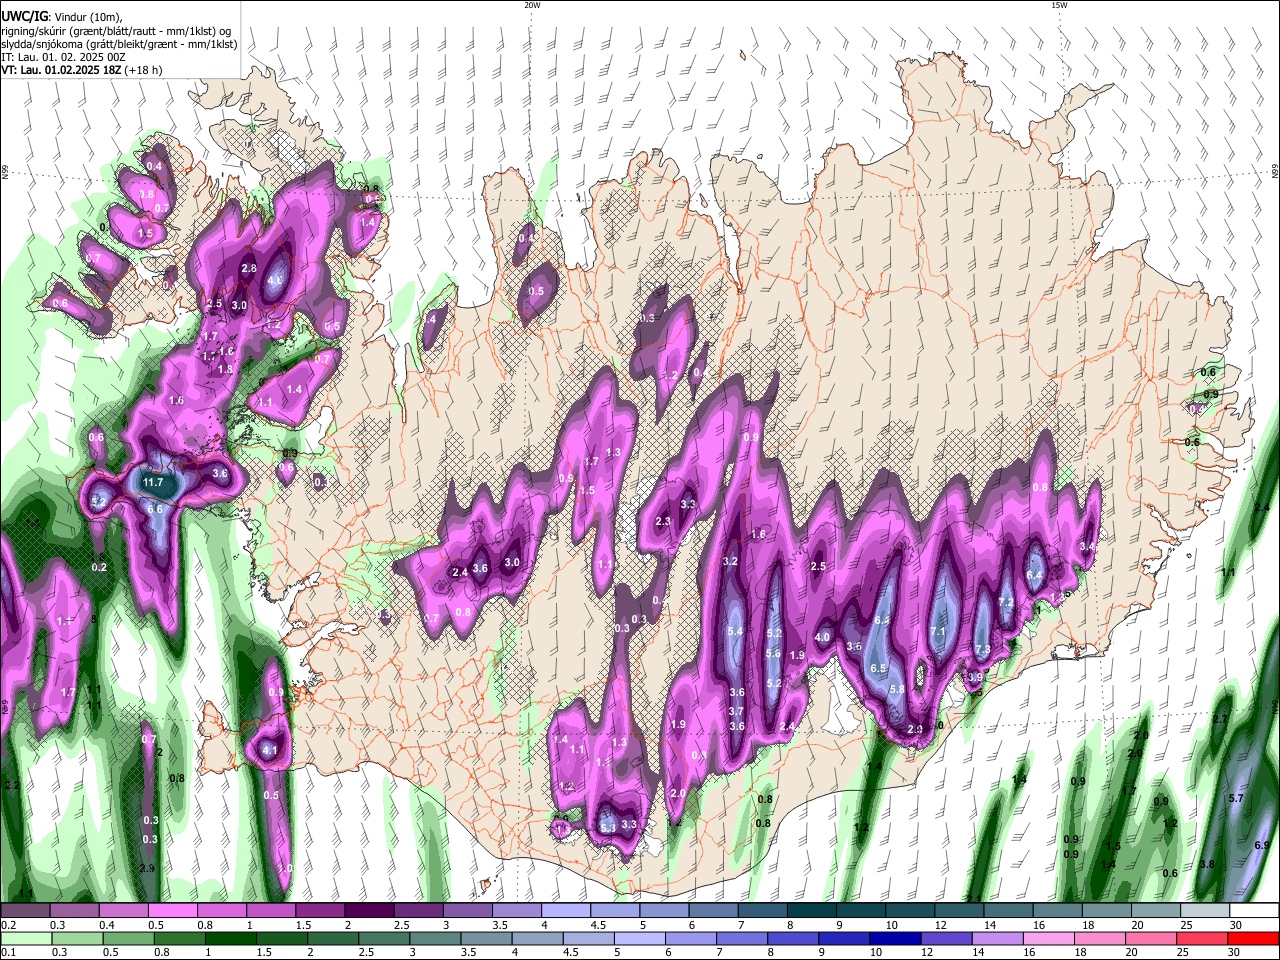Image resolution: width=1280 pixels, height=960 pixels.
Task: Click the 5.8 value label
Action: [897, 689]
